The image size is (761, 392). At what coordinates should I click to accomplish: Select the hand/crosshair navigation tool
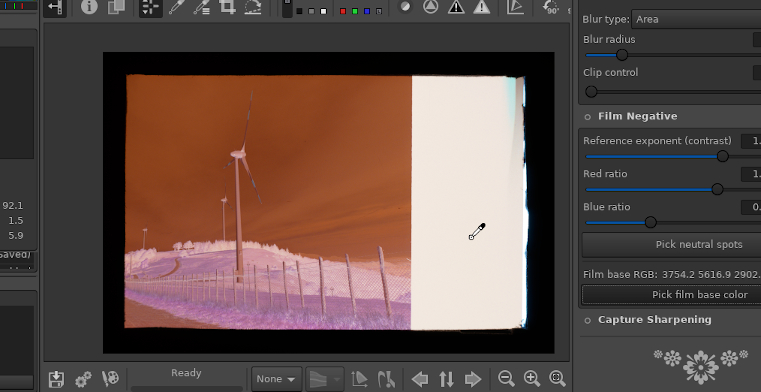pyautogui.click(x=150, y=7)
